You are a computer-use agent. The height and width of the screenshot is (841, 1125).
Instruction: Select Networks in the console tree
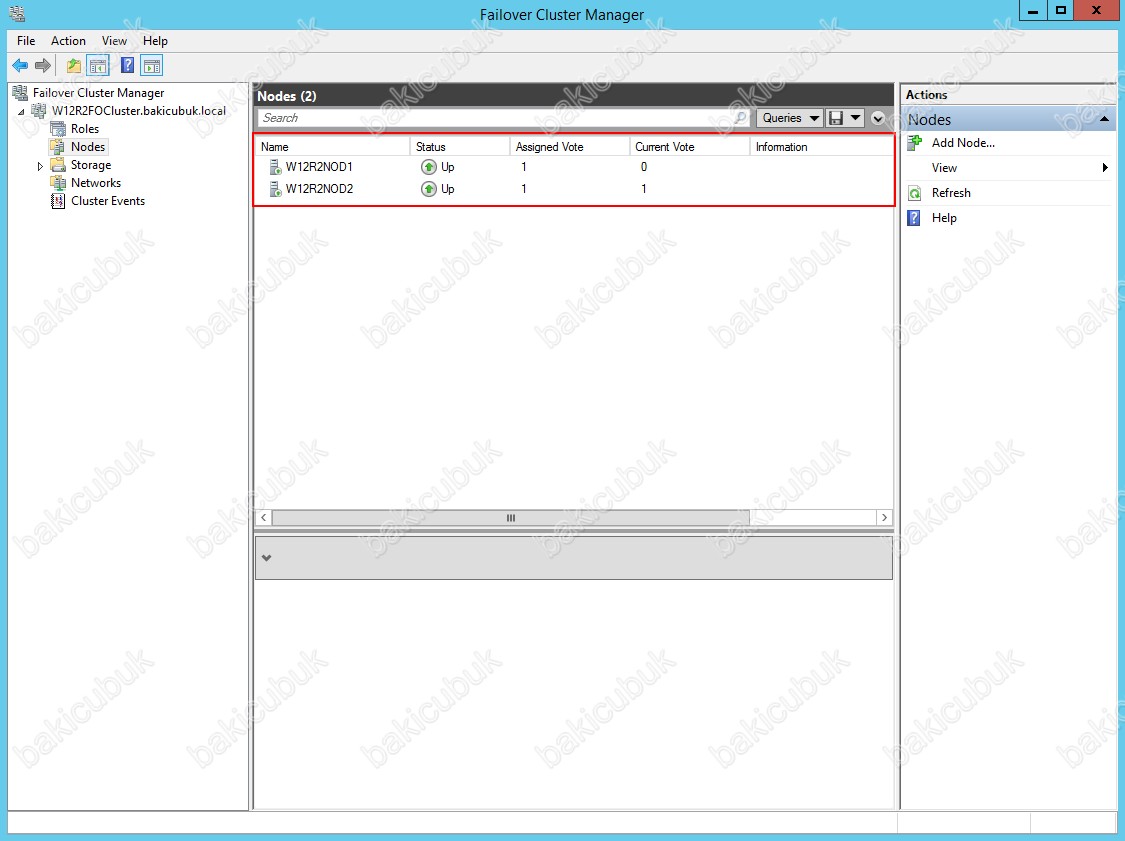tap(95, 183)
